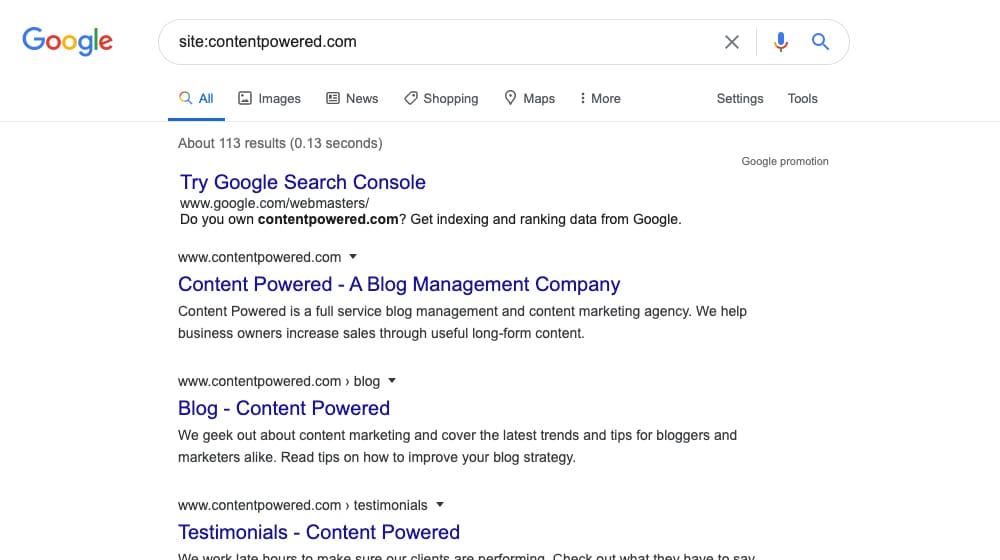Clear the search query with X icon

(732, 42)
